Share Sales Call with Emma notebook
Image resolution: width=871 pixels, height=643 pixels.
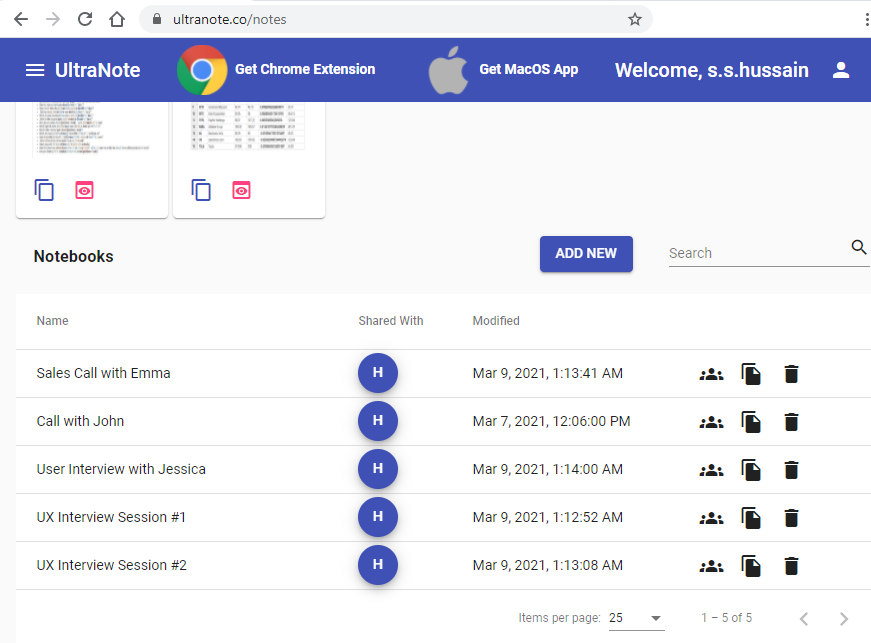coord(711,374)
